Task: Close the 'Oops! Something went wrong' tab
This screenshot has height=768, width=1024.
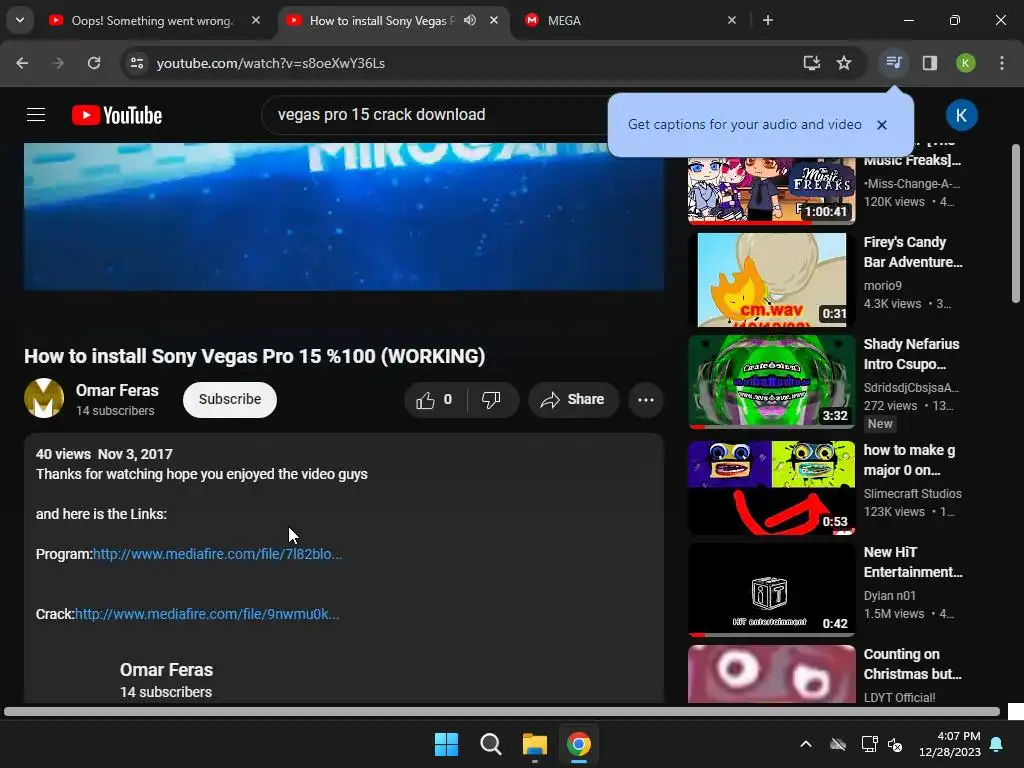Action: point(256,20)
